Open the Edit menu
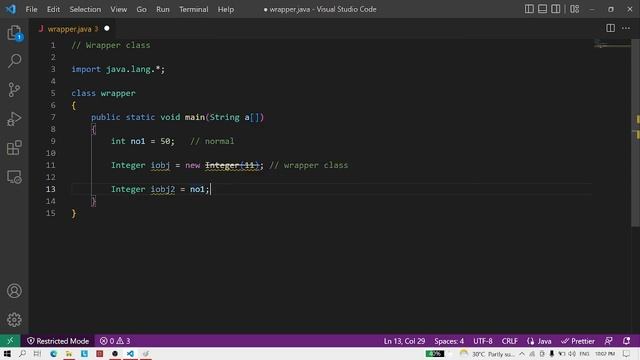The width and height of the screenshot is (640, 360). [x=53, y=9]
